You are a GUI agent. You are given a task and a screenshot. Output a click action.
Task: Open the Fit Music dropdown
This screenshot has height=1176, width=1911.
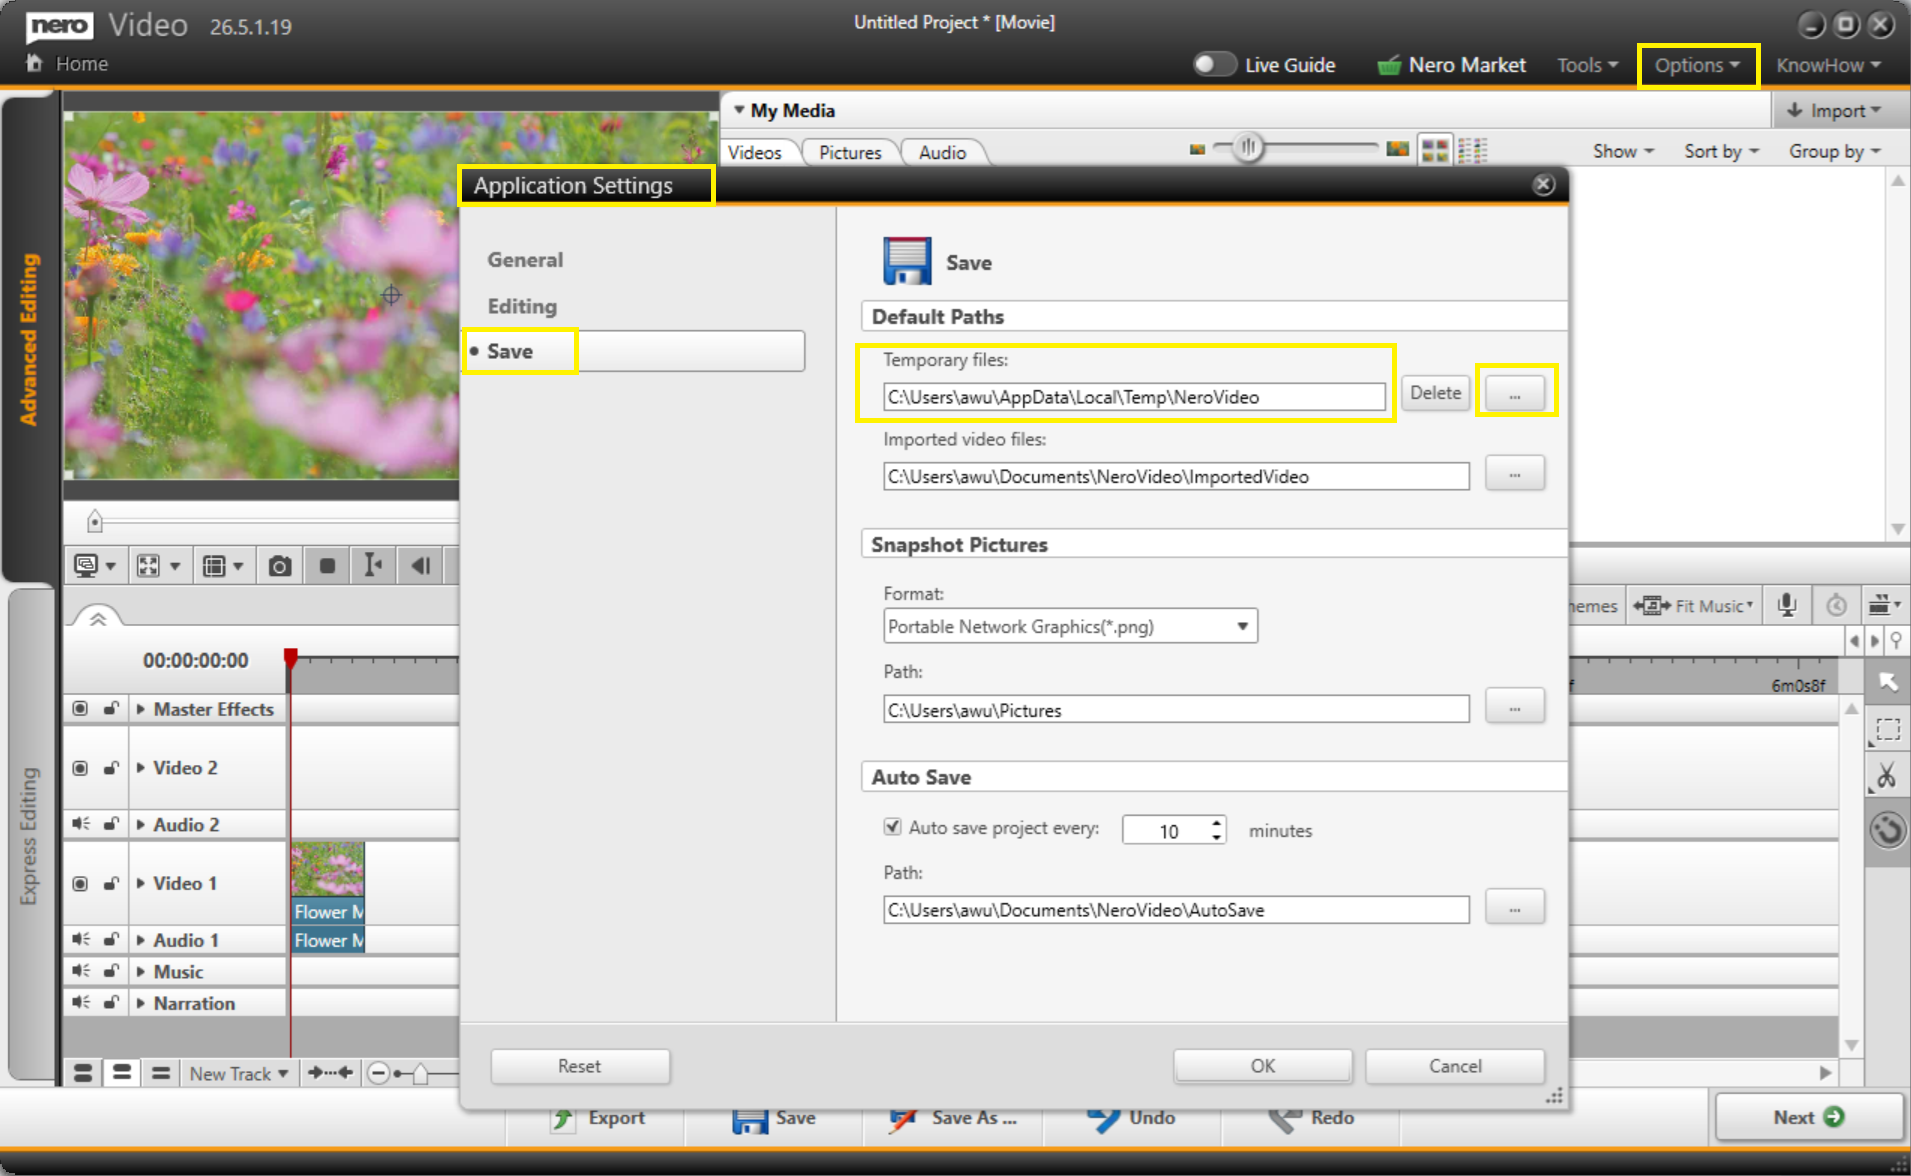pos(1693,605)
